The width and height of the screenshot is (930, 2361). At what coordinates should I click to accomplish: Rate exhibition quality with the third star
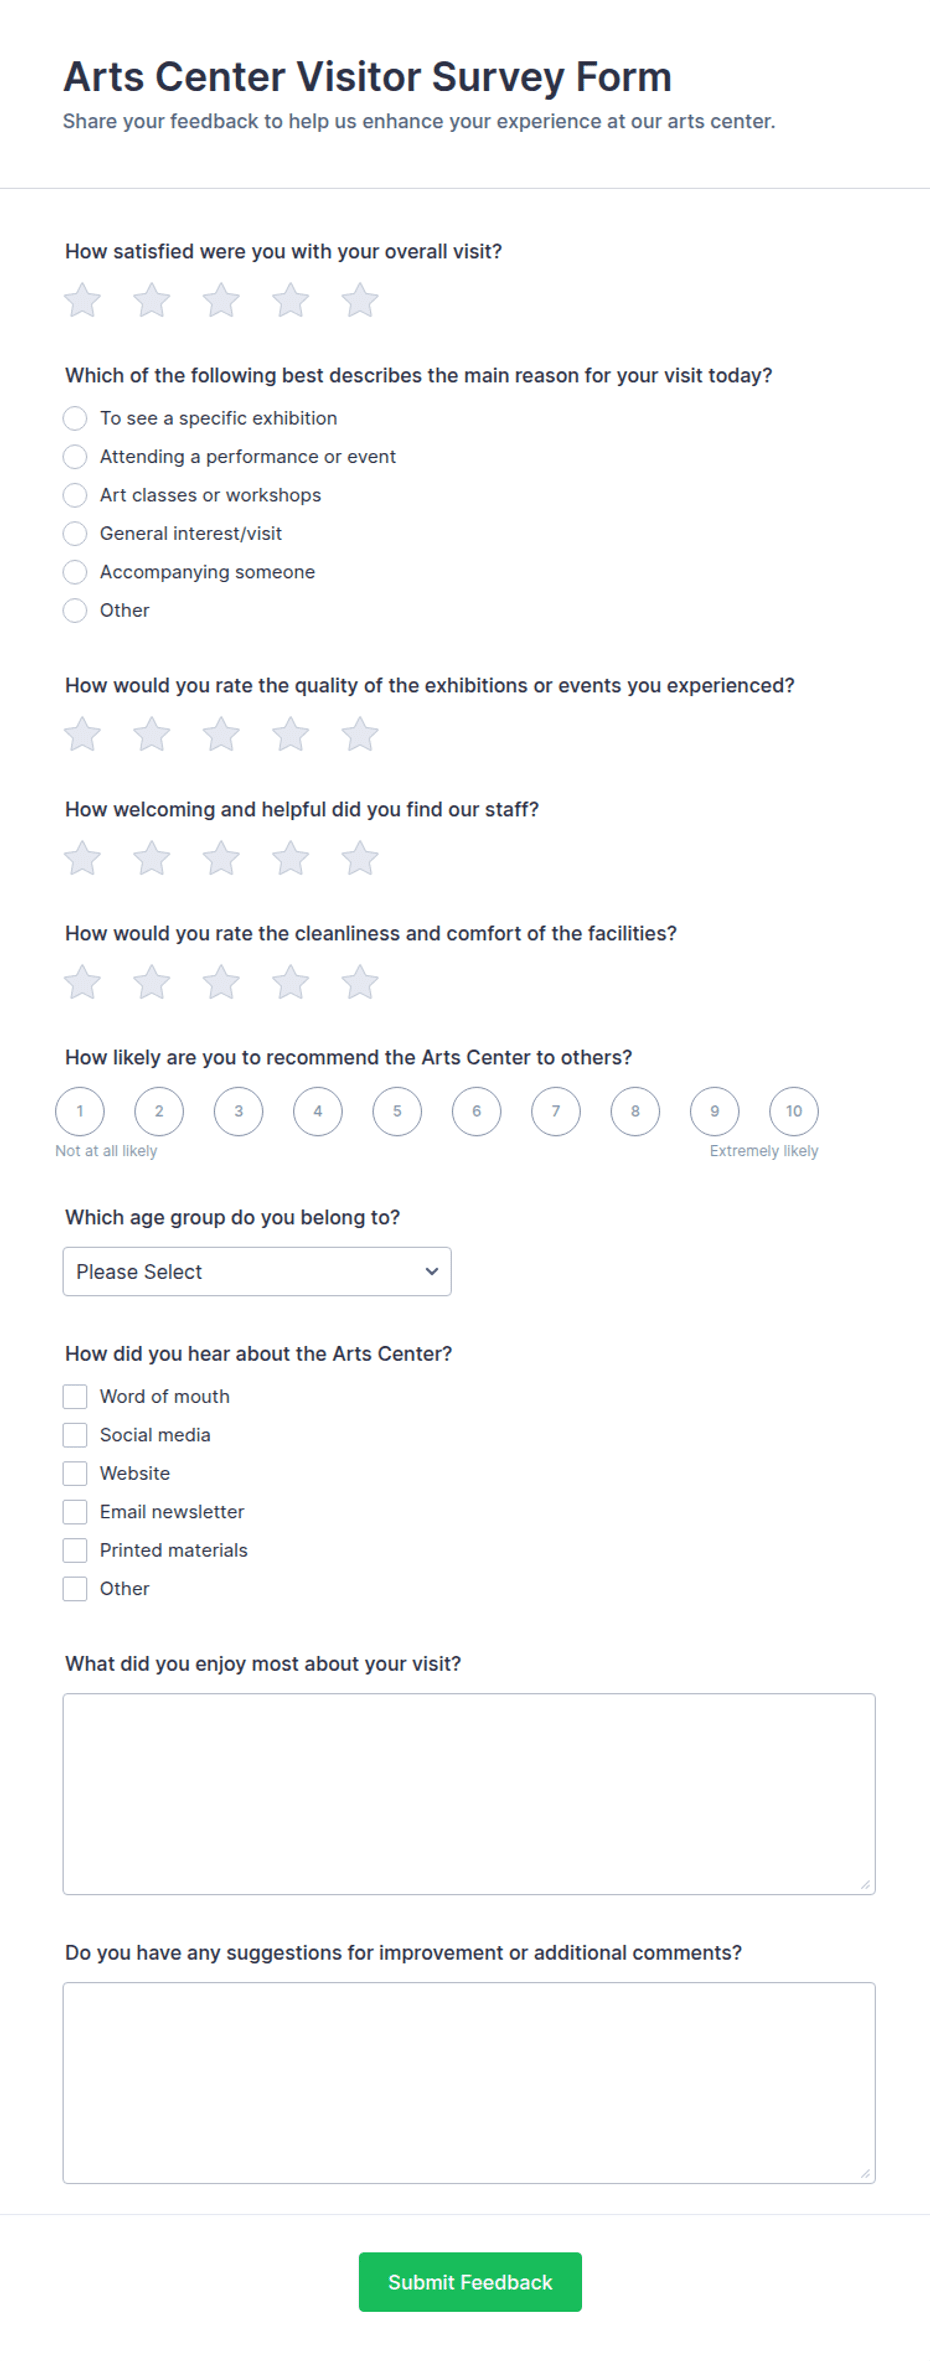click(221, 734)
